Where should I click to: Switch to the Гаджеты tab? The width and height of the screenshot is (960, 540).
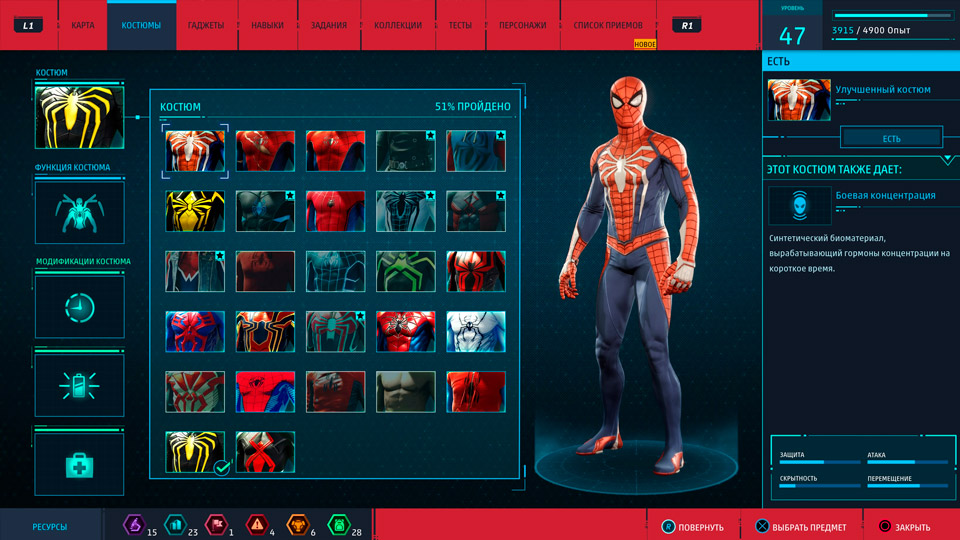(206, 25)
